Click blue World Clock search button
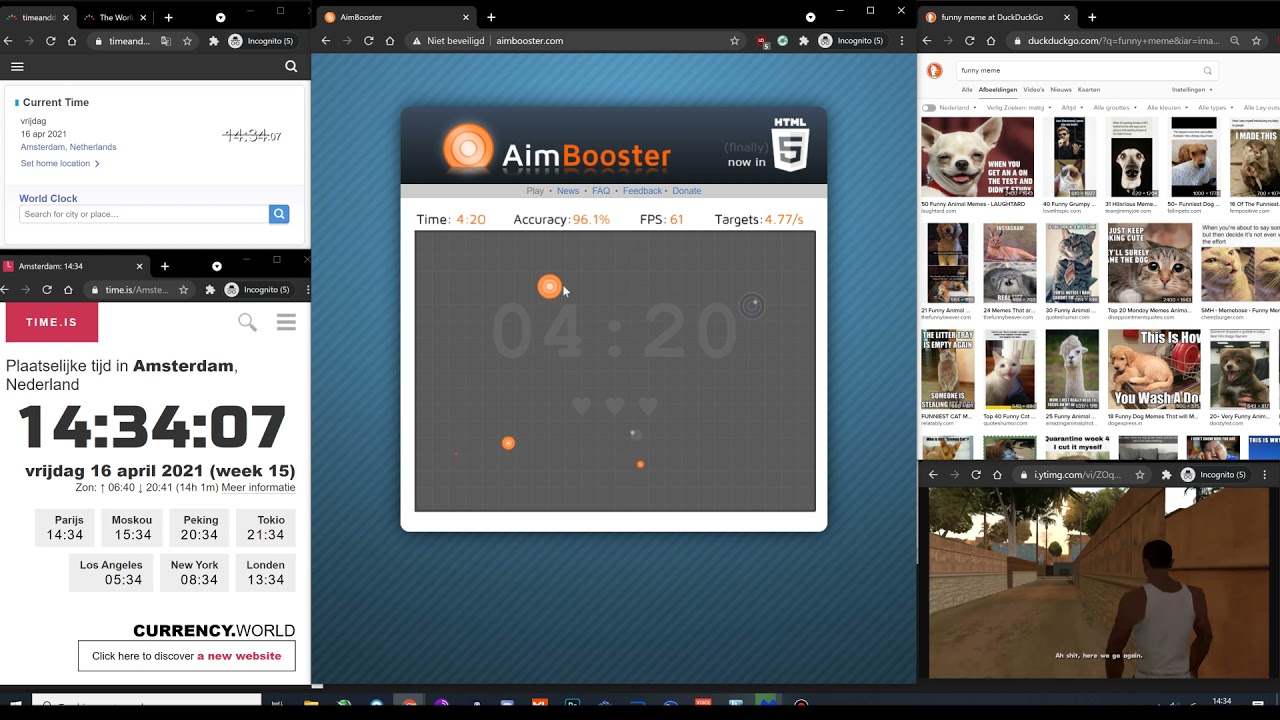The width and height of the screenshot is (1280, 720). point(279,214)
